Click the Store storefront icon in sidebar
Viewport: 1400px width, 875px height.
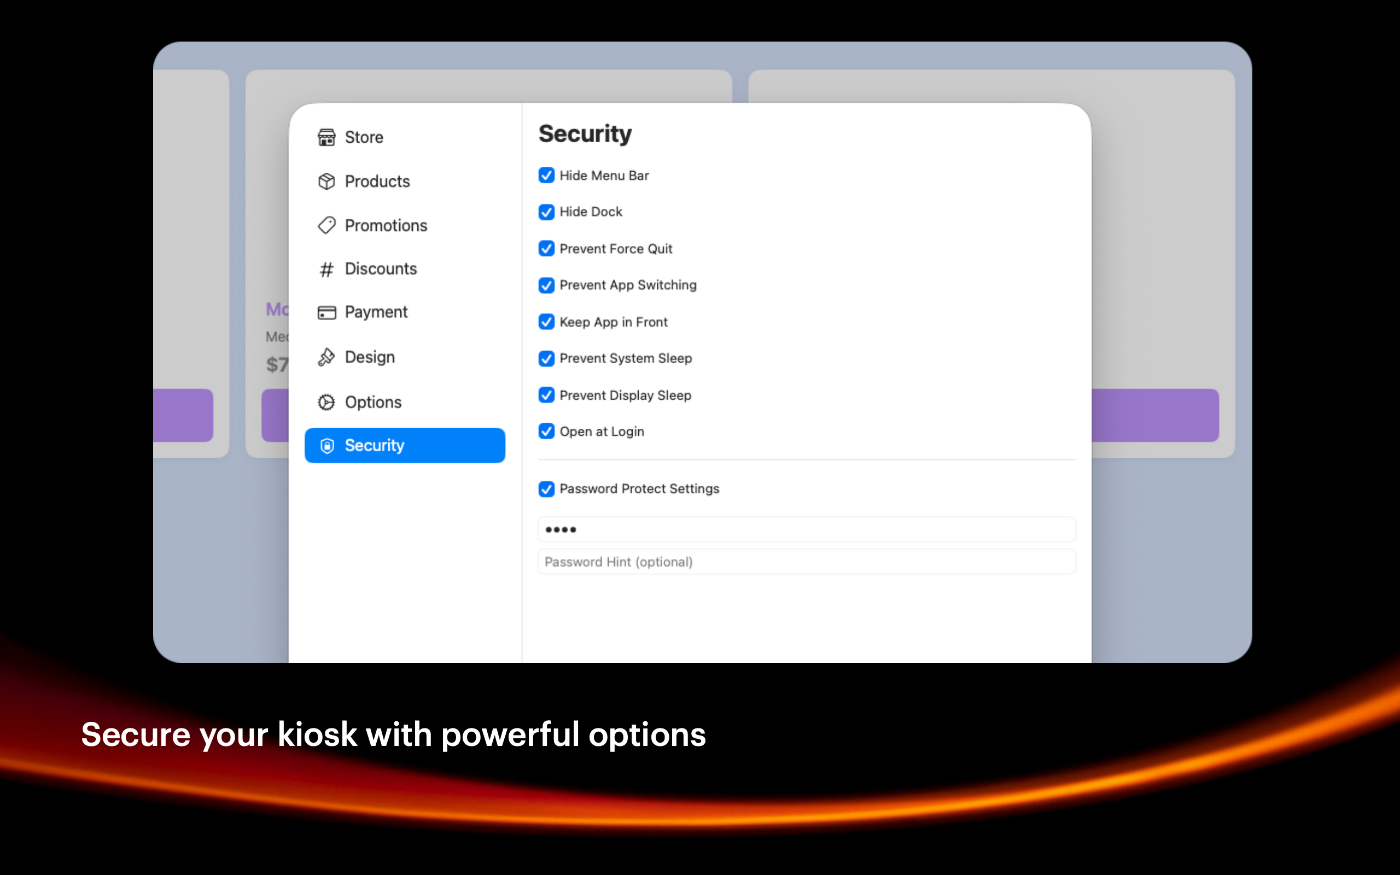tap(326, 138)
